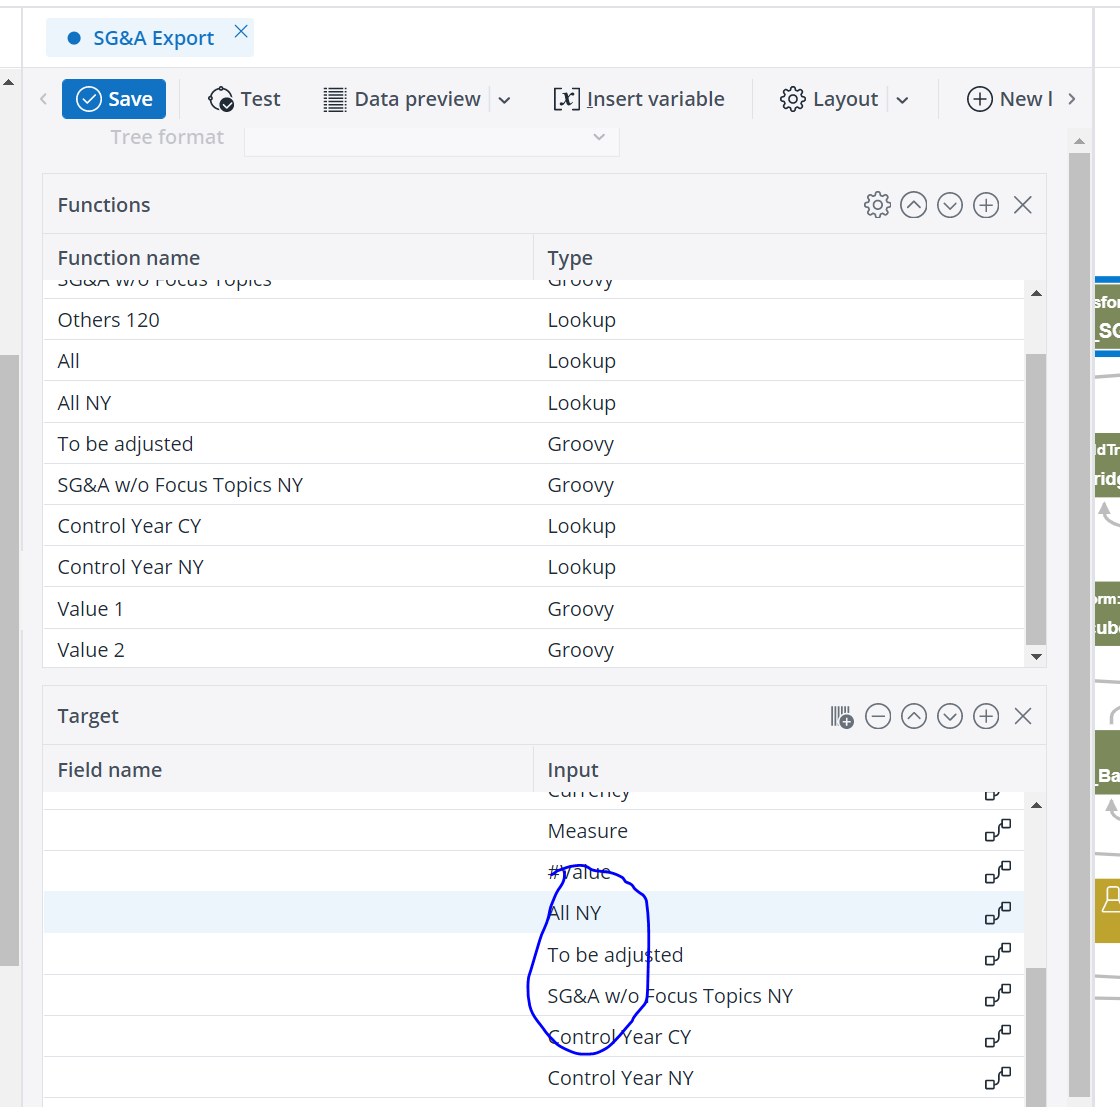This screenshot has width=1120, height=1107.
Task: Click the Test button
Action: point(245,99)
